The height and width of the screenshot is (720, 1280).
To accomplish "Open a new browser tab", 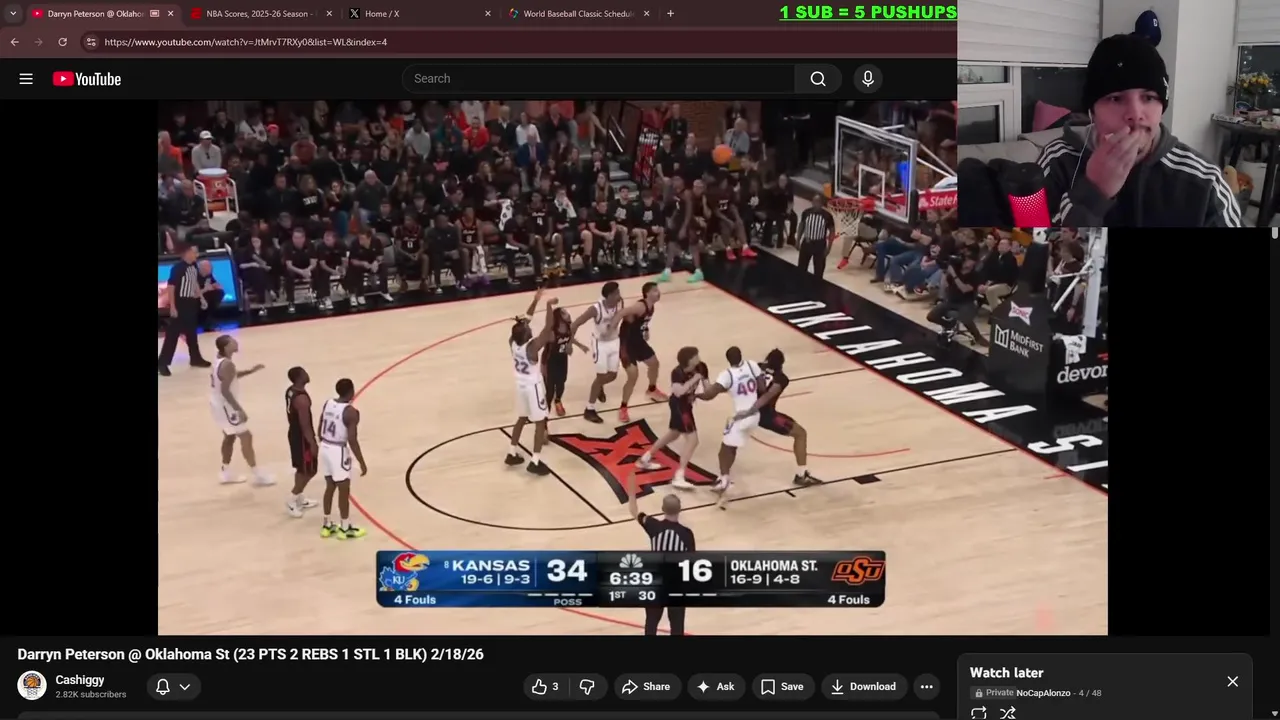I will [x=670, y=14].
